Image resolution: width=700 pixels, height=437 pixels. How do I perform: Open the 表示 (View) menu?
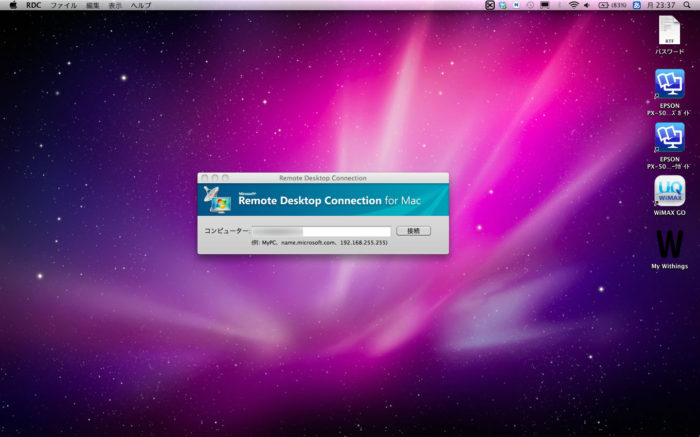coord(115,5)
